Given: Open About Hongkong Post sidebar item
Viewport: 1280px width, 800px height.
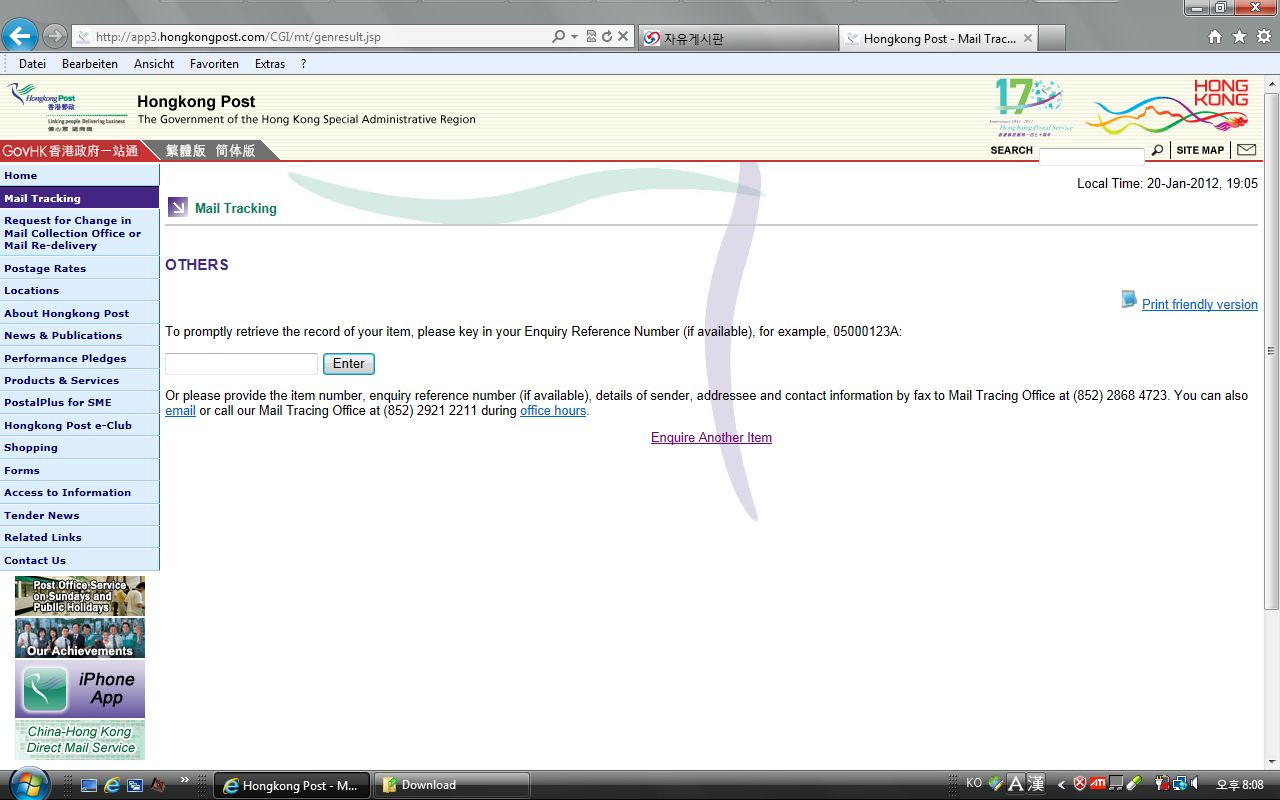Looking at the screenshot, I should pyautogui.click(x=80, y=313).
